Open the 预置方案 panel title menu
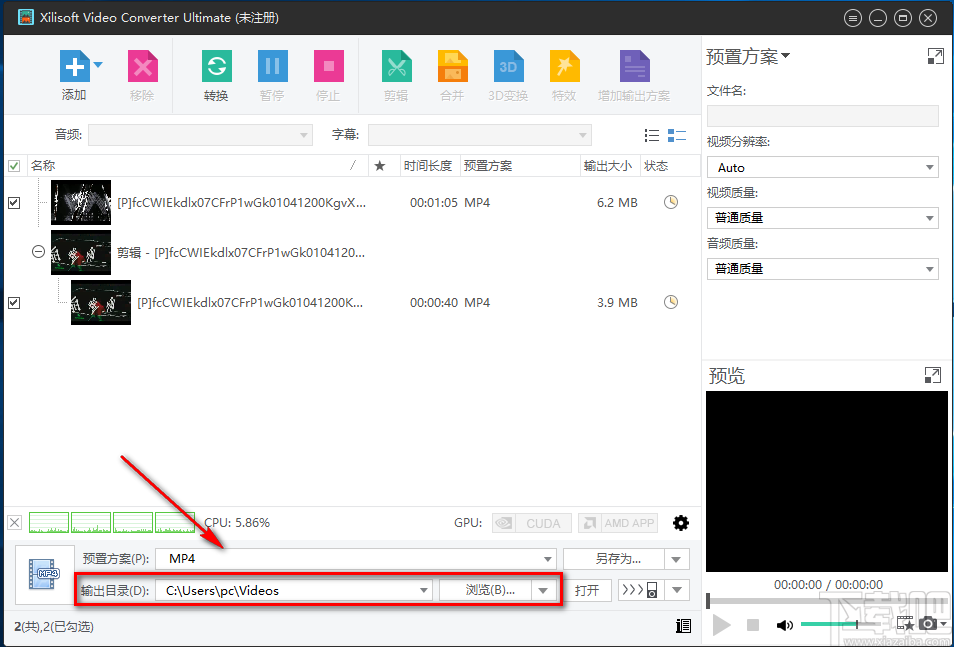This screenshot has width=954, height=647. (x=748, y=57)
